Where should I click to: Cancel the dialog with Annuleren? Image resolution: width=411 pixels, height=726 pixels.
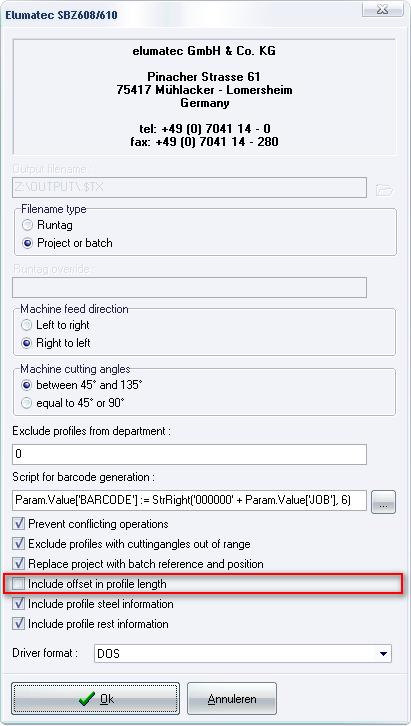click(x=232, y=699)
